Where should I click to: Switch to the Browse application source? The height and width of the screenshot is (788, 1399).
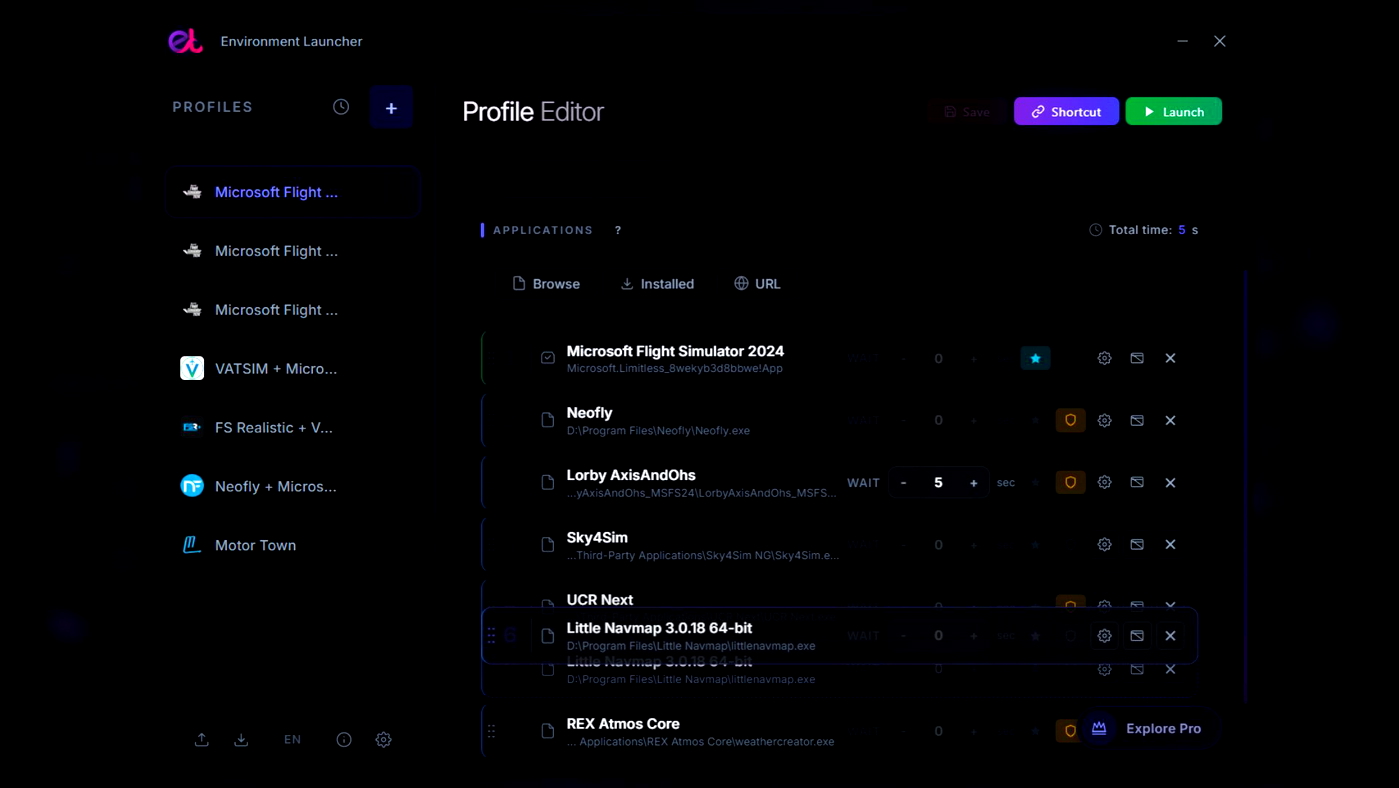(x=546, y=284)
